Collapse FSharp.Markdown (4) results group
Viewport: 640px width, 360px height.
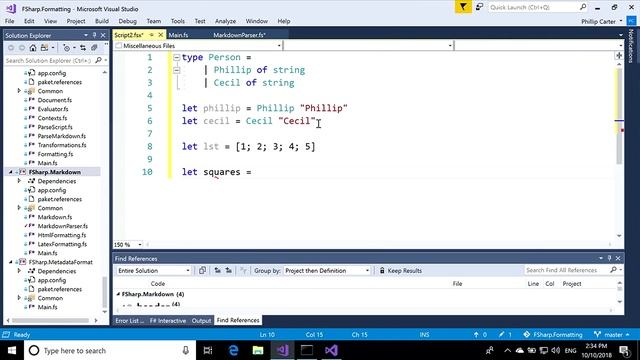118,294
